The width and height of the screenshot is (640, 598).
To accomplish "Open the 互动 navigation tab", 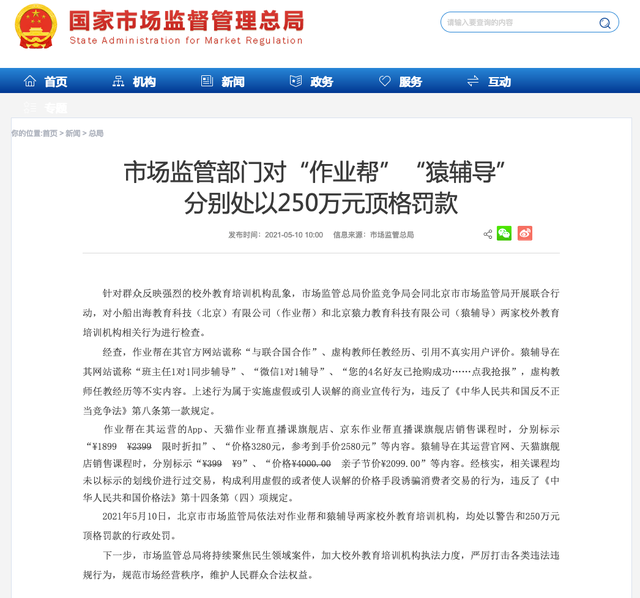I will tap(500, 82).
